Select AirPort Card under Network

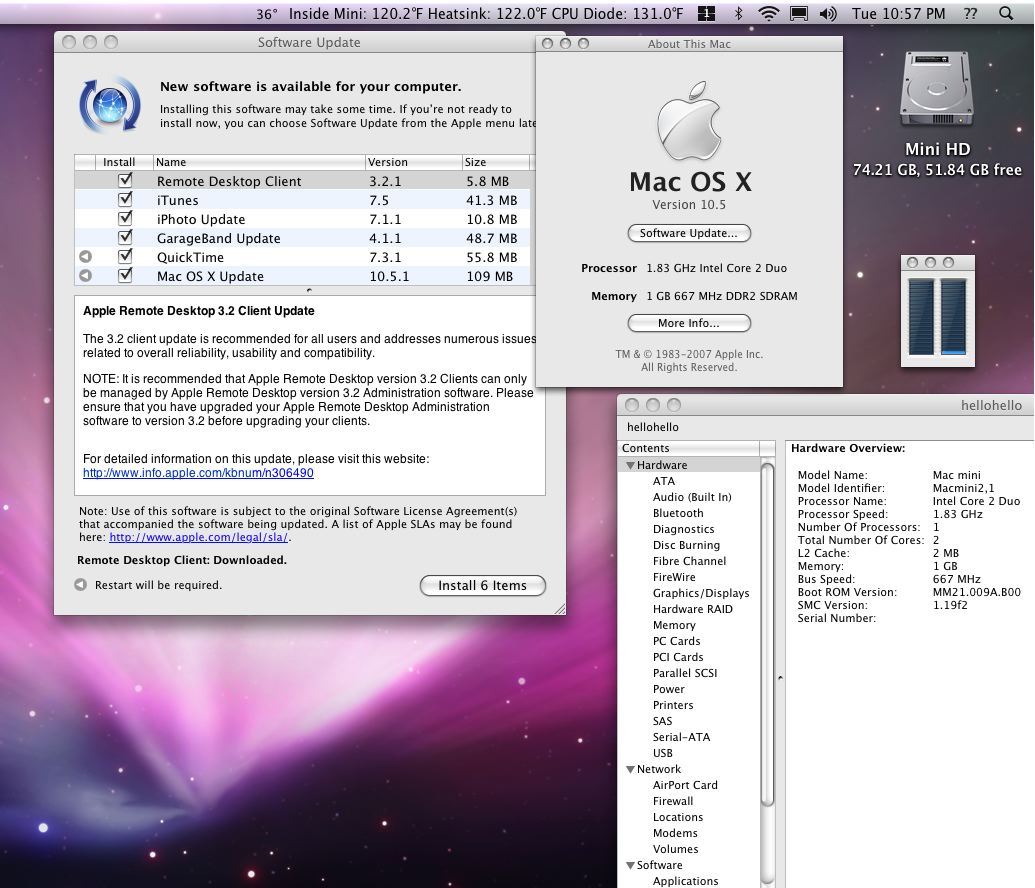click(684, 785)
